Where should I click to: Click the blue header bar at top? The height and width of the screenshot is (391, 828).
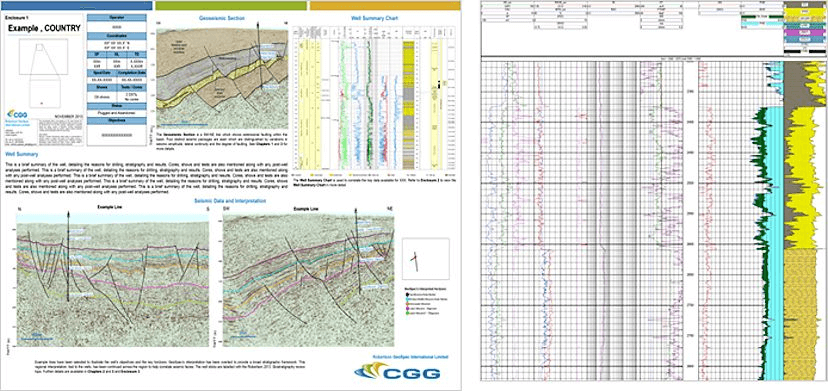tap(78, 5)
